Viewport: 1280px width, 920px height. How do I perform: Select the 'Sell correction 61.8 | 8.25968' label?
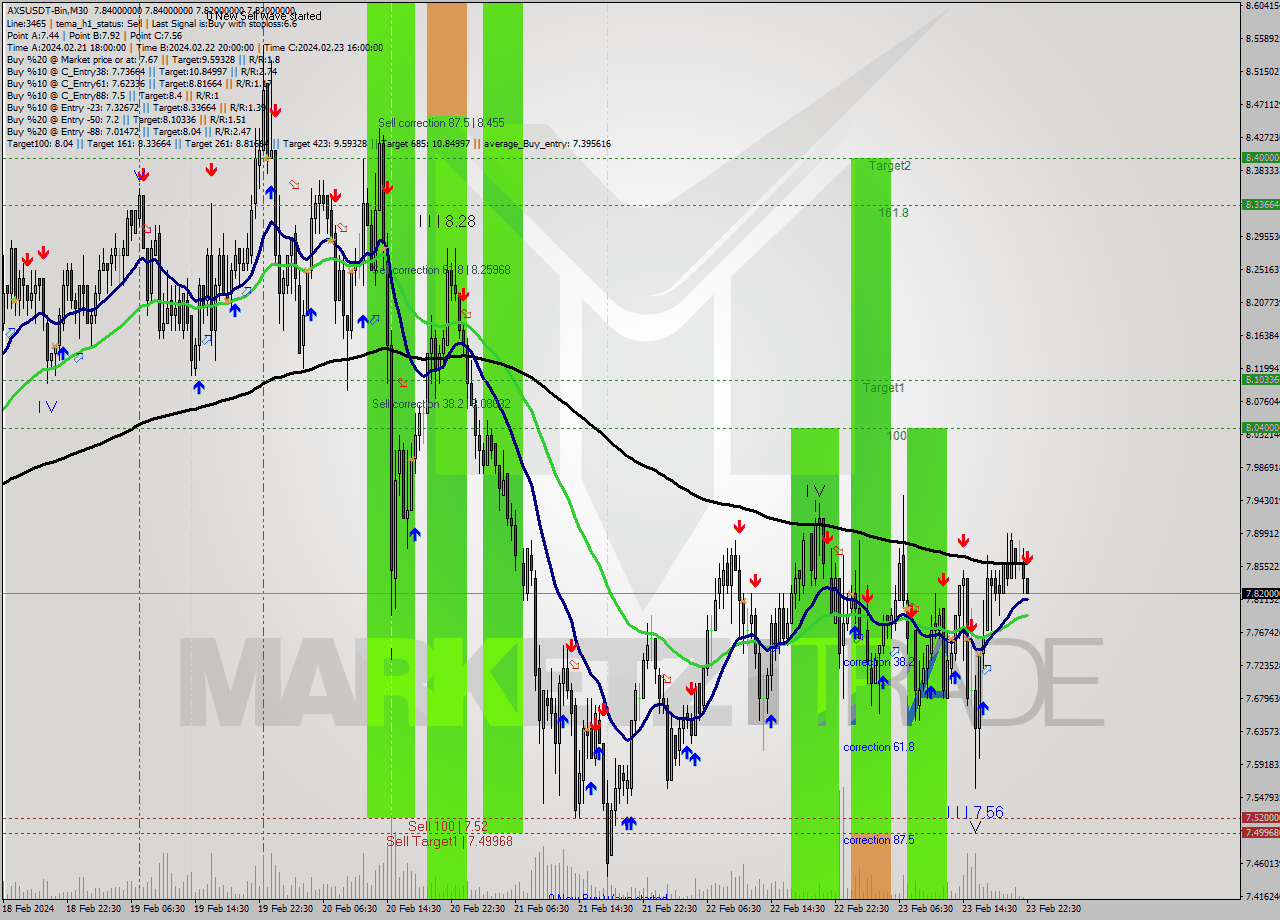[x=441, y=270]
